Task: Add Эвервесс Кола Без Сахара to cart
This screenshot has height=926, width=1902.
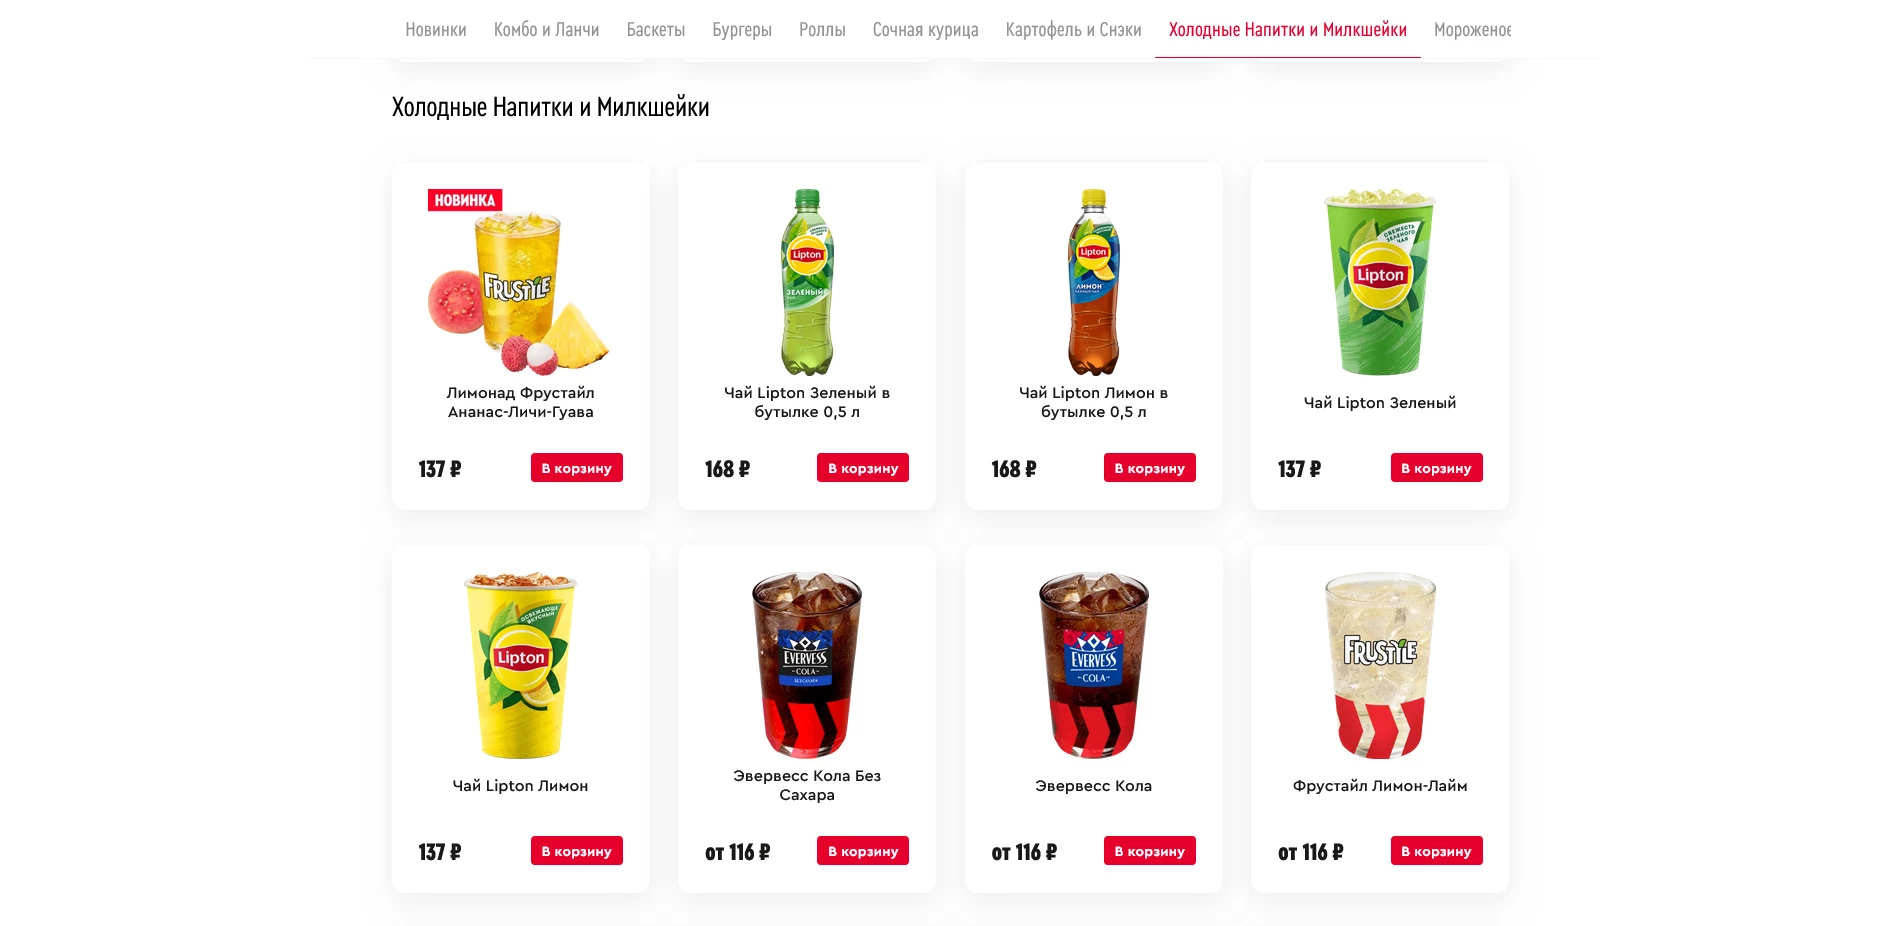Action: pyautogui.click(x=863, y=851)
